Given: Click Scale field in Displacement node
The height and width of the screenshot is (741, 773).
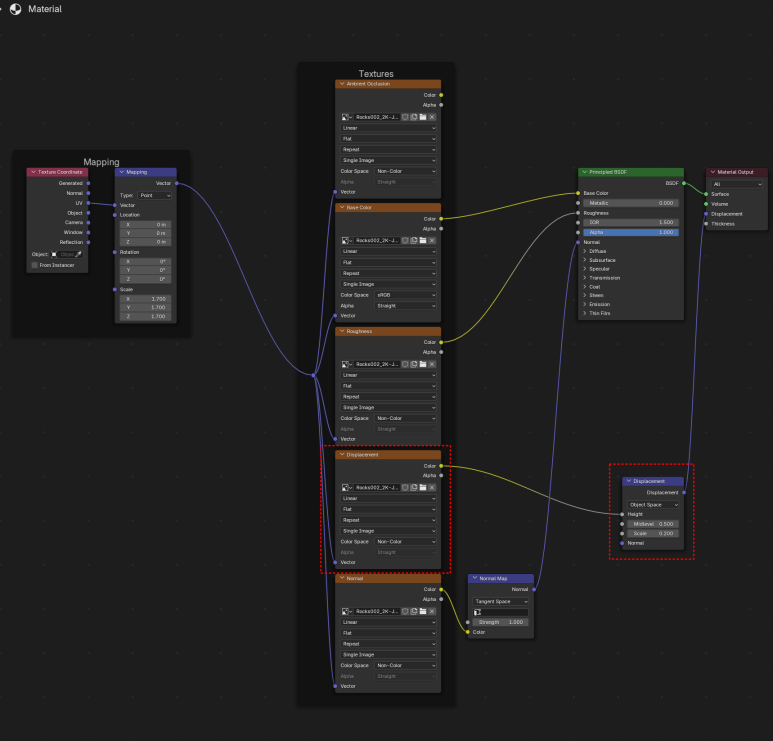Looking at the screenshot, I should (653, 533).
